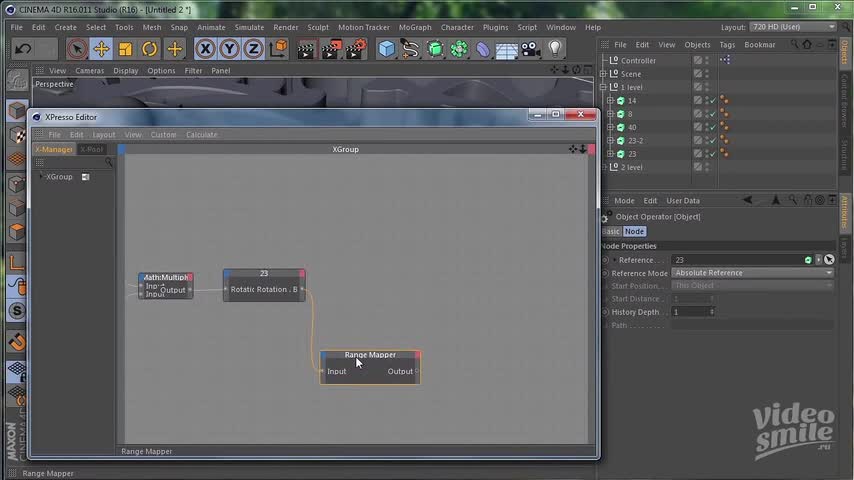Open Reference Mode dropdown

[x=752, y=272]
